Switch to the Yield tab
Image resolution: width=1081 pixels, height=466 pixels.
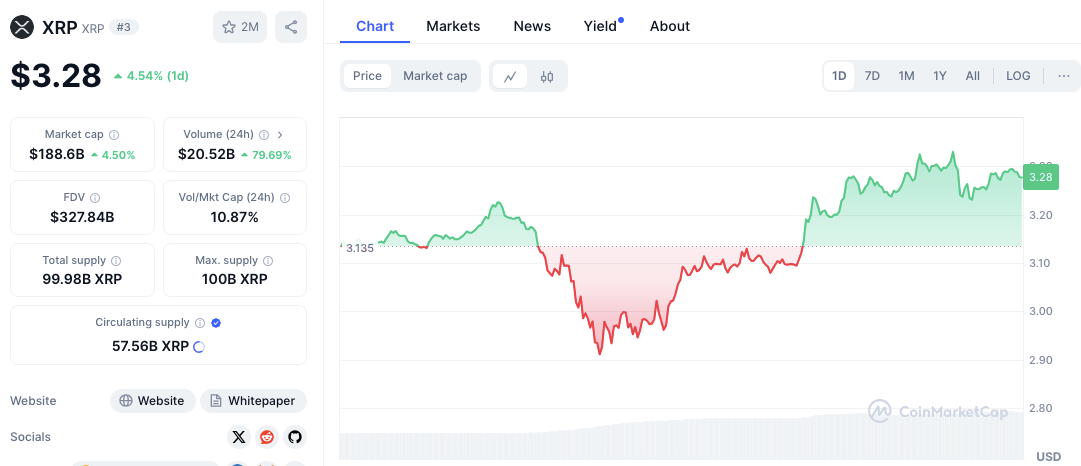tap(600, 26)
